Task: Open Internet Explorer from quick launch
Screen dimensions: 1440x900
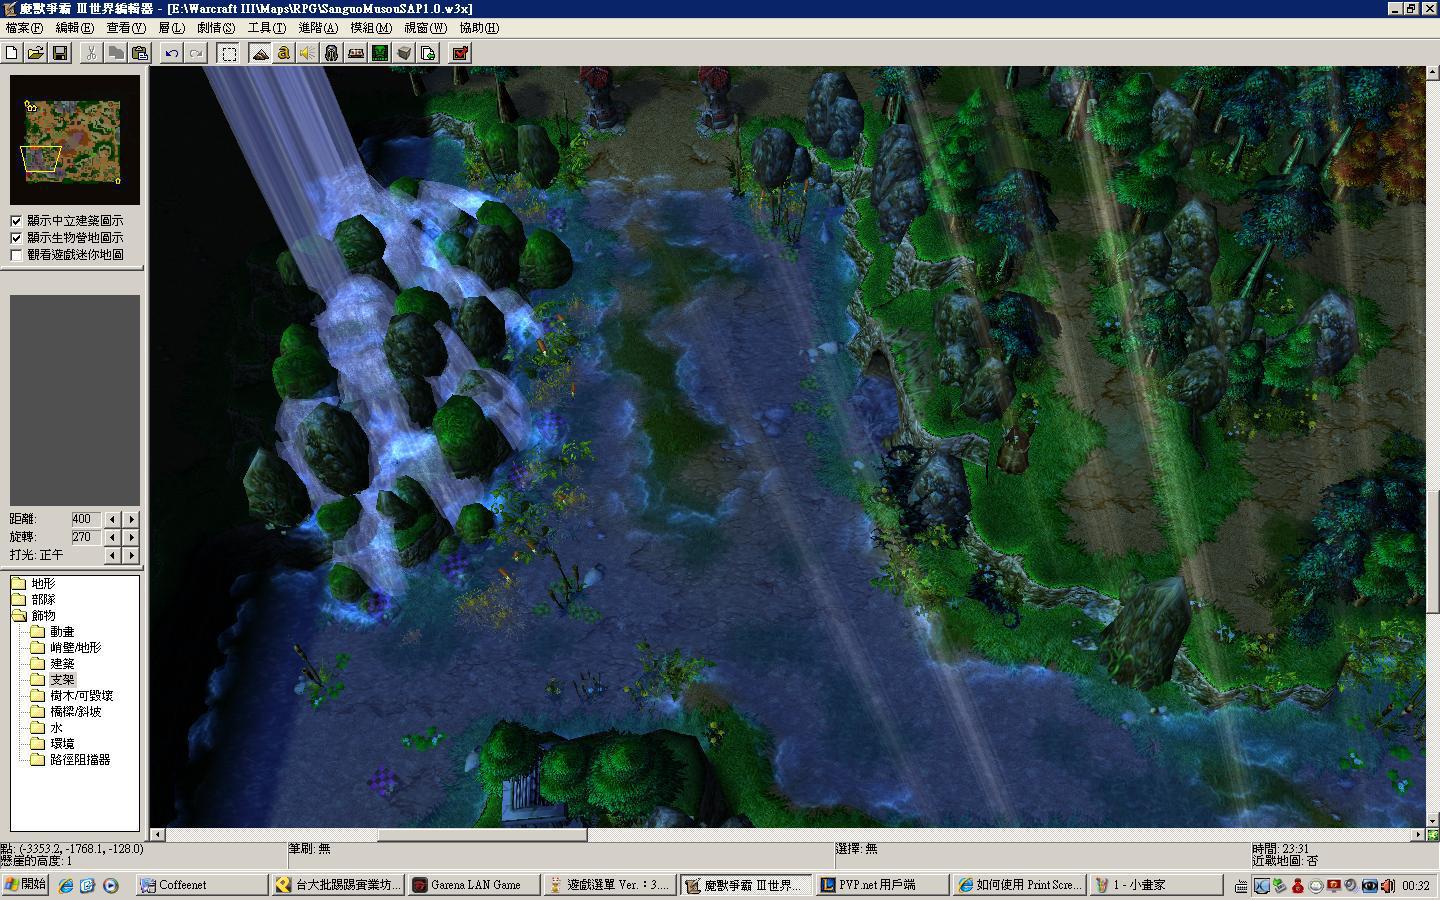Action: tap(66, 885)
